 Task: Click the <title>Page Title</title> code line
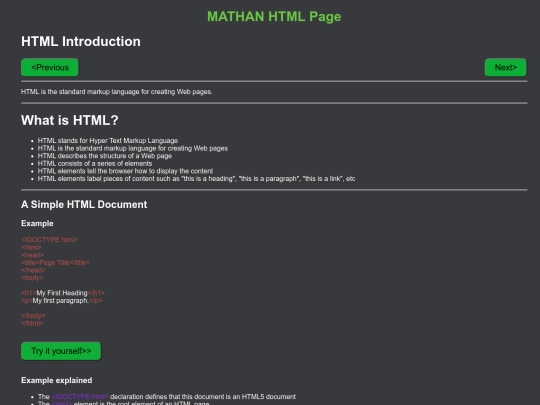coord(55,262)
